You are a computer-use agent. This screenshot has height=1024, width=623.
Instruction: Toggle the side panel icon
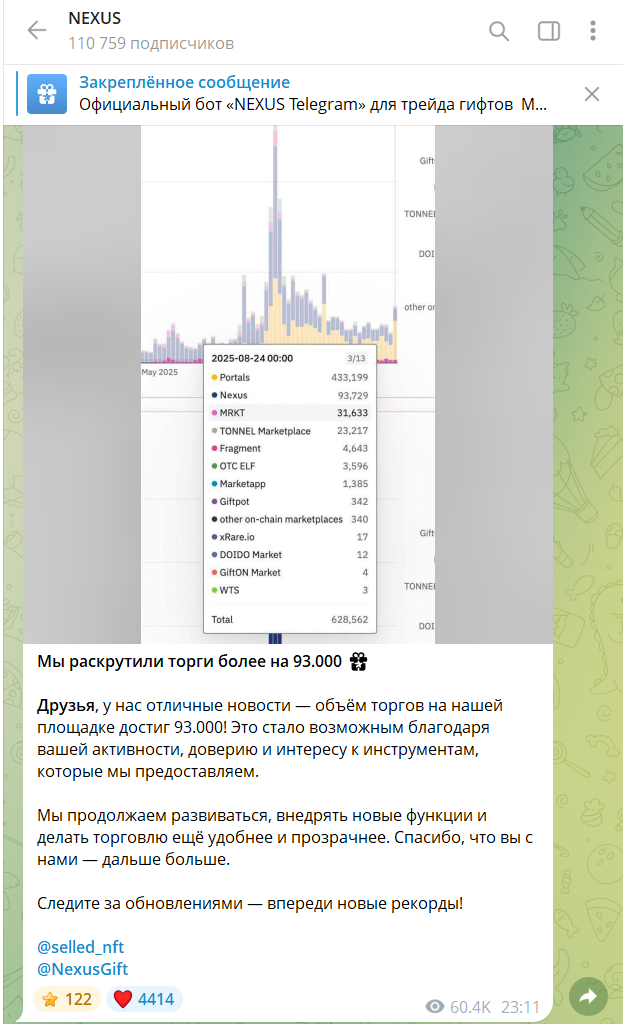pyautogui.click(x=549, y=31)
